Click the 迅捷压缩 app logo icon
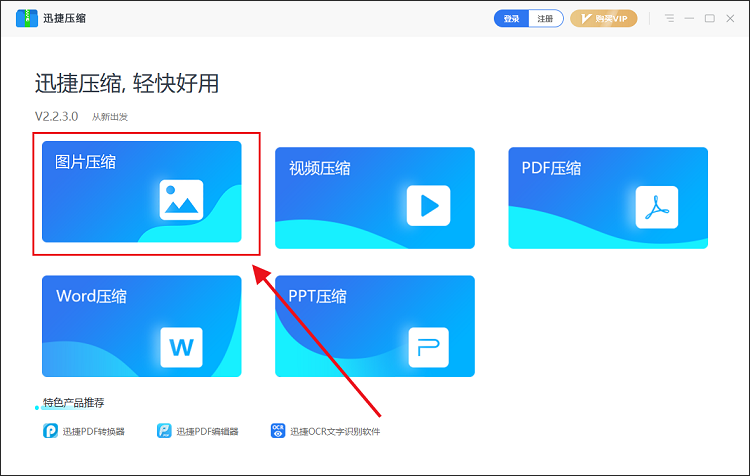Viewport: 750px width, 476px height. (27, 18)
